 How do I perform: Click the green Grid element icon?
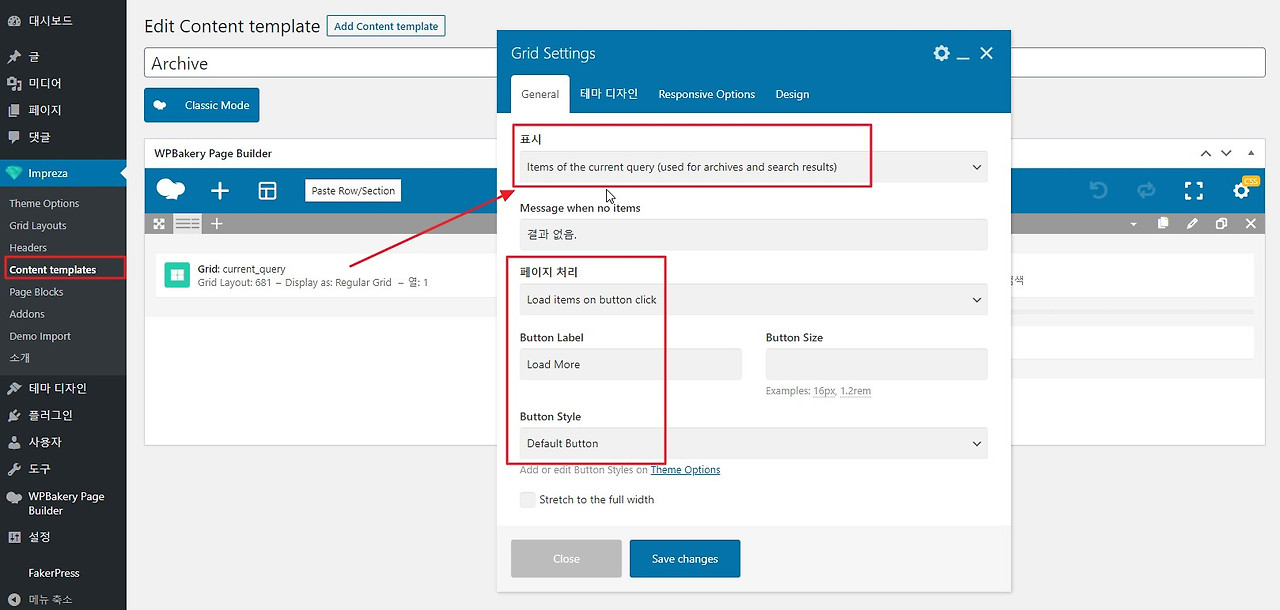(176, 275)
